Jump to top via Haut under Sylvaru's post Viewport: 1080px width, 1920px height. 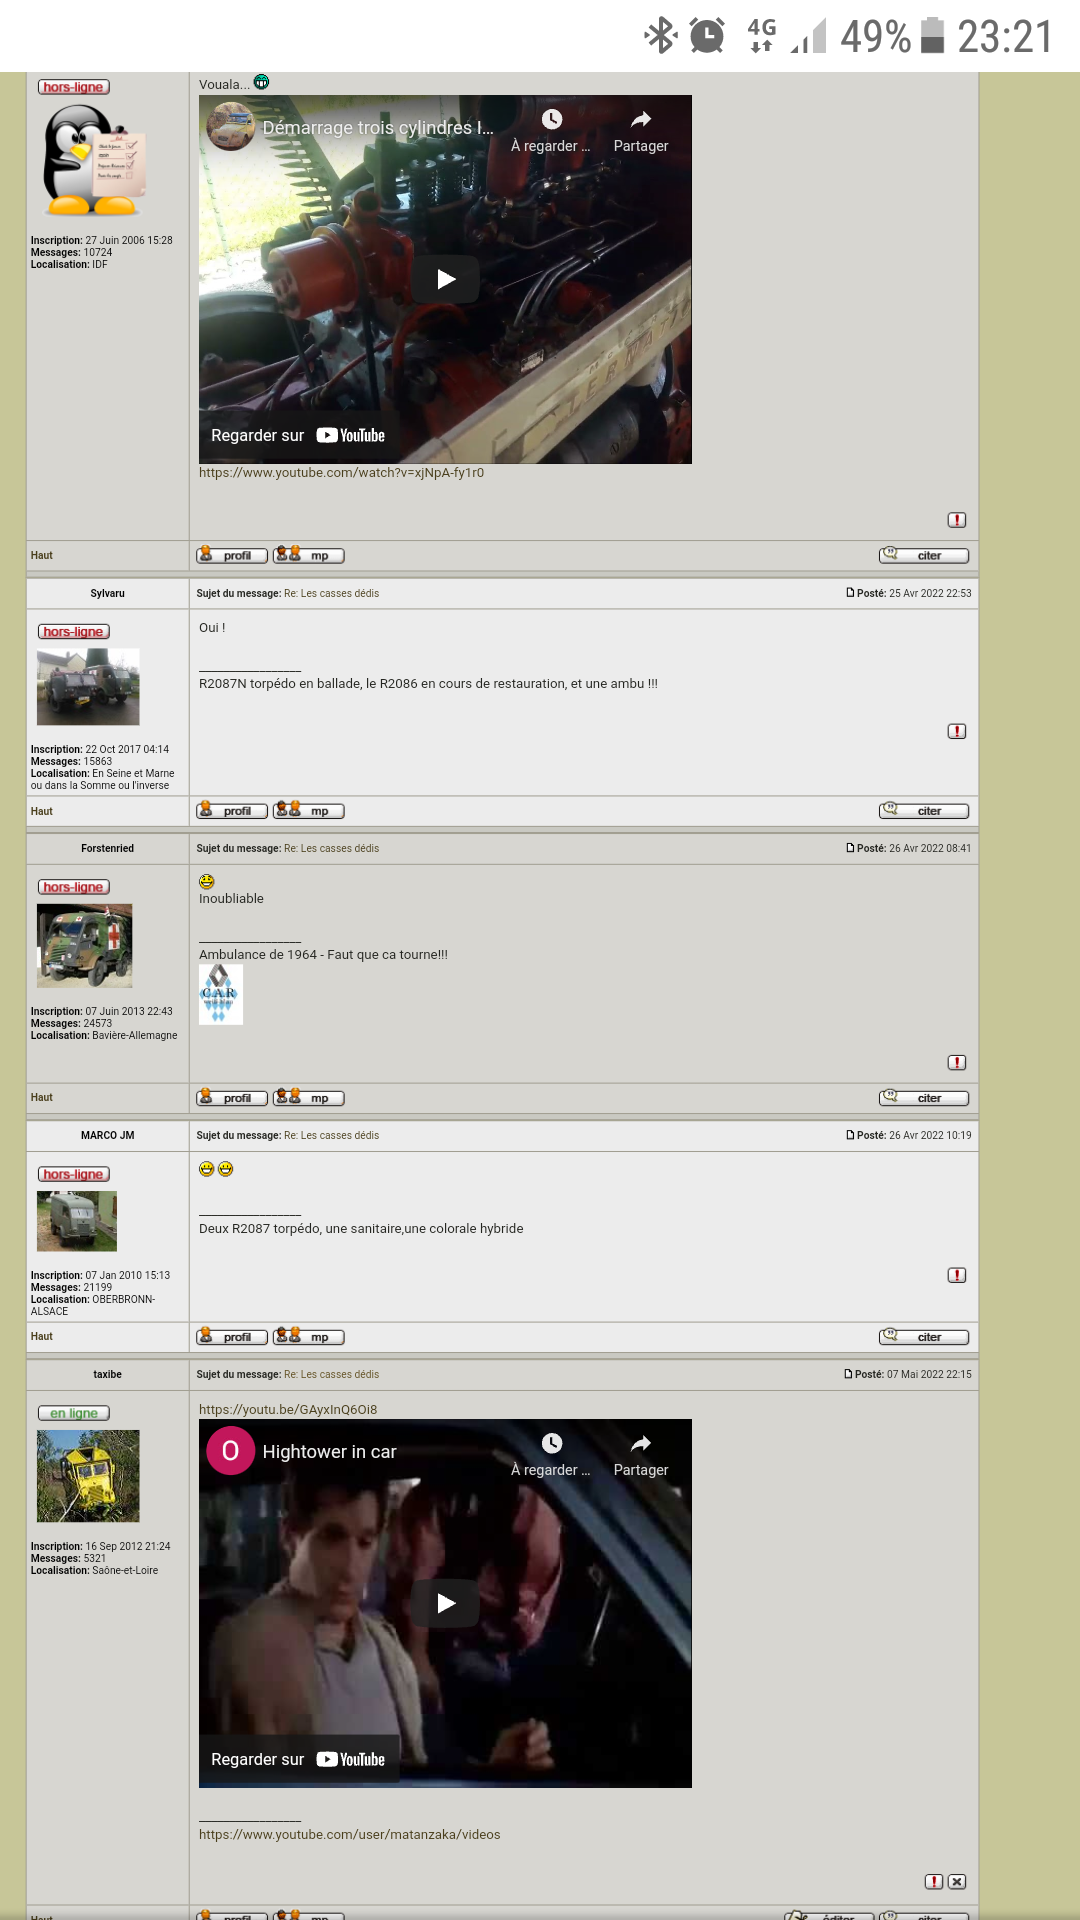(42, 811)
